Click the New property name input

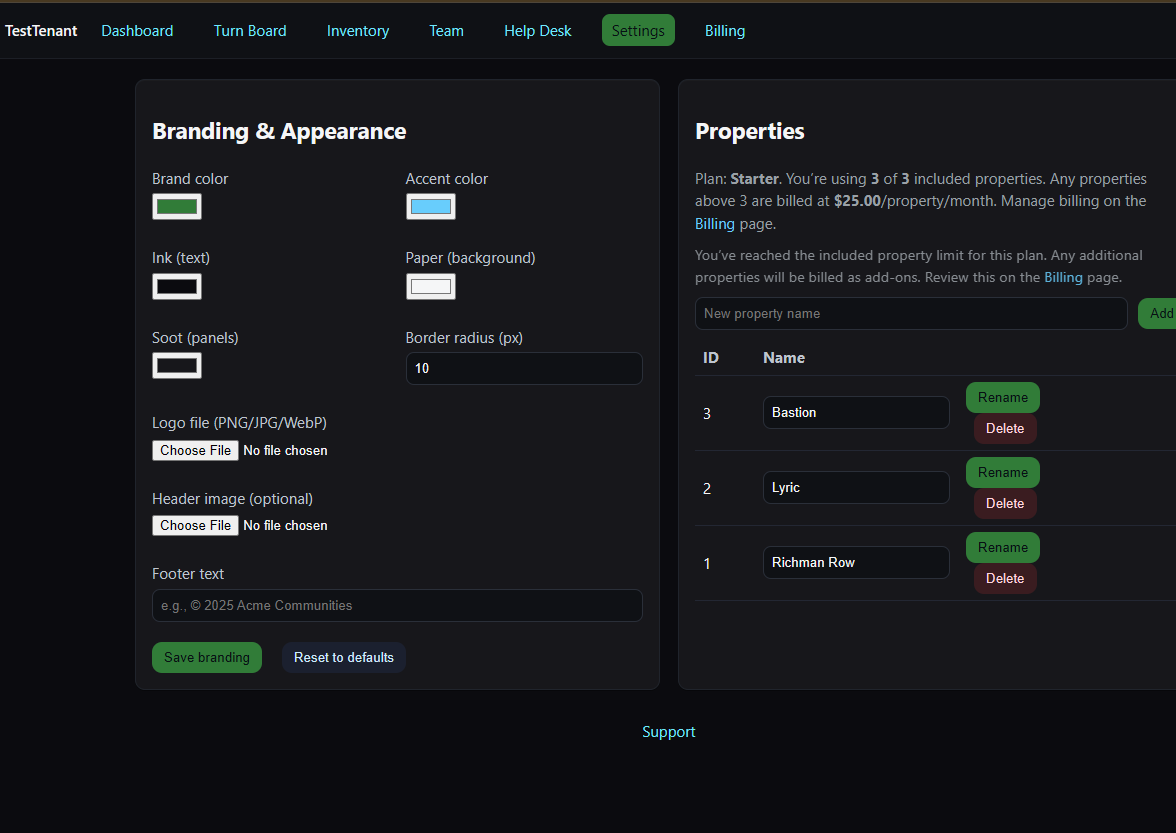pyautogui.click(x=910, y=314)
